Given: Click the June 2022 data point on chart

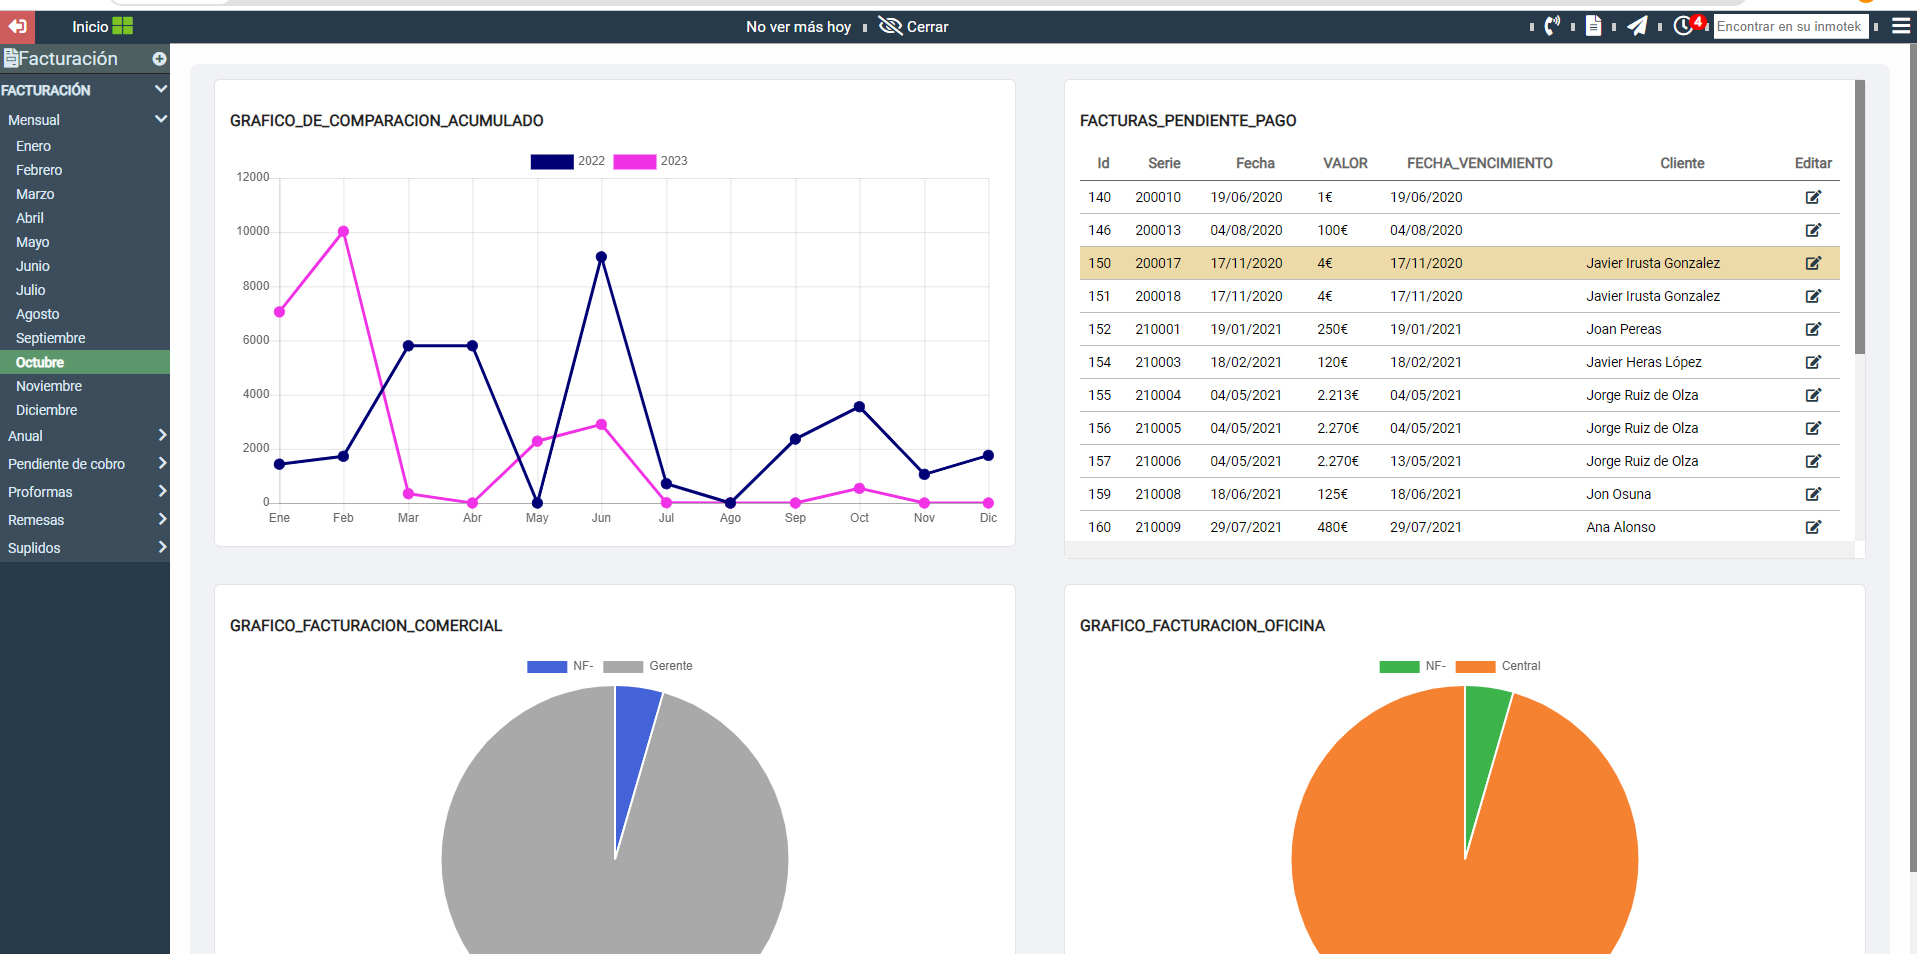Looking at the screenshot, I should 601,257.
